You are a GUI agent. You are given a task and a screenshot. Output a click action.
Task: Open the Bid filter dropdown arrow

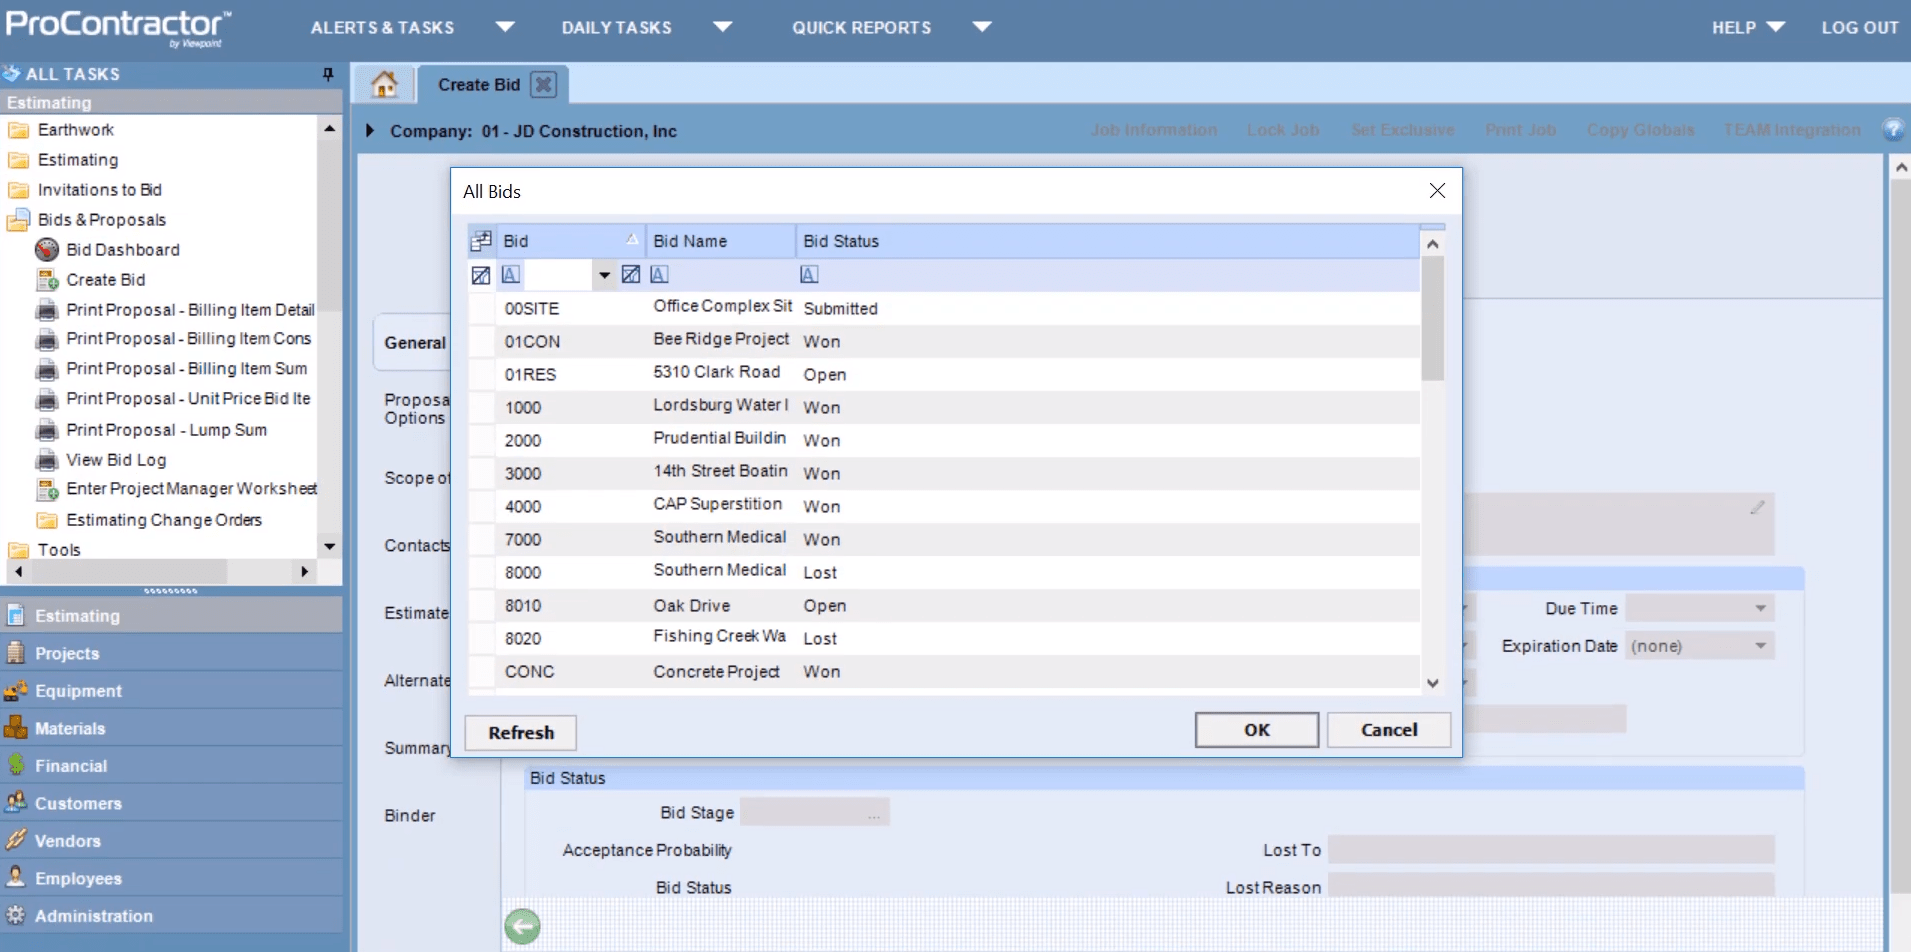[x=604, y=275]
